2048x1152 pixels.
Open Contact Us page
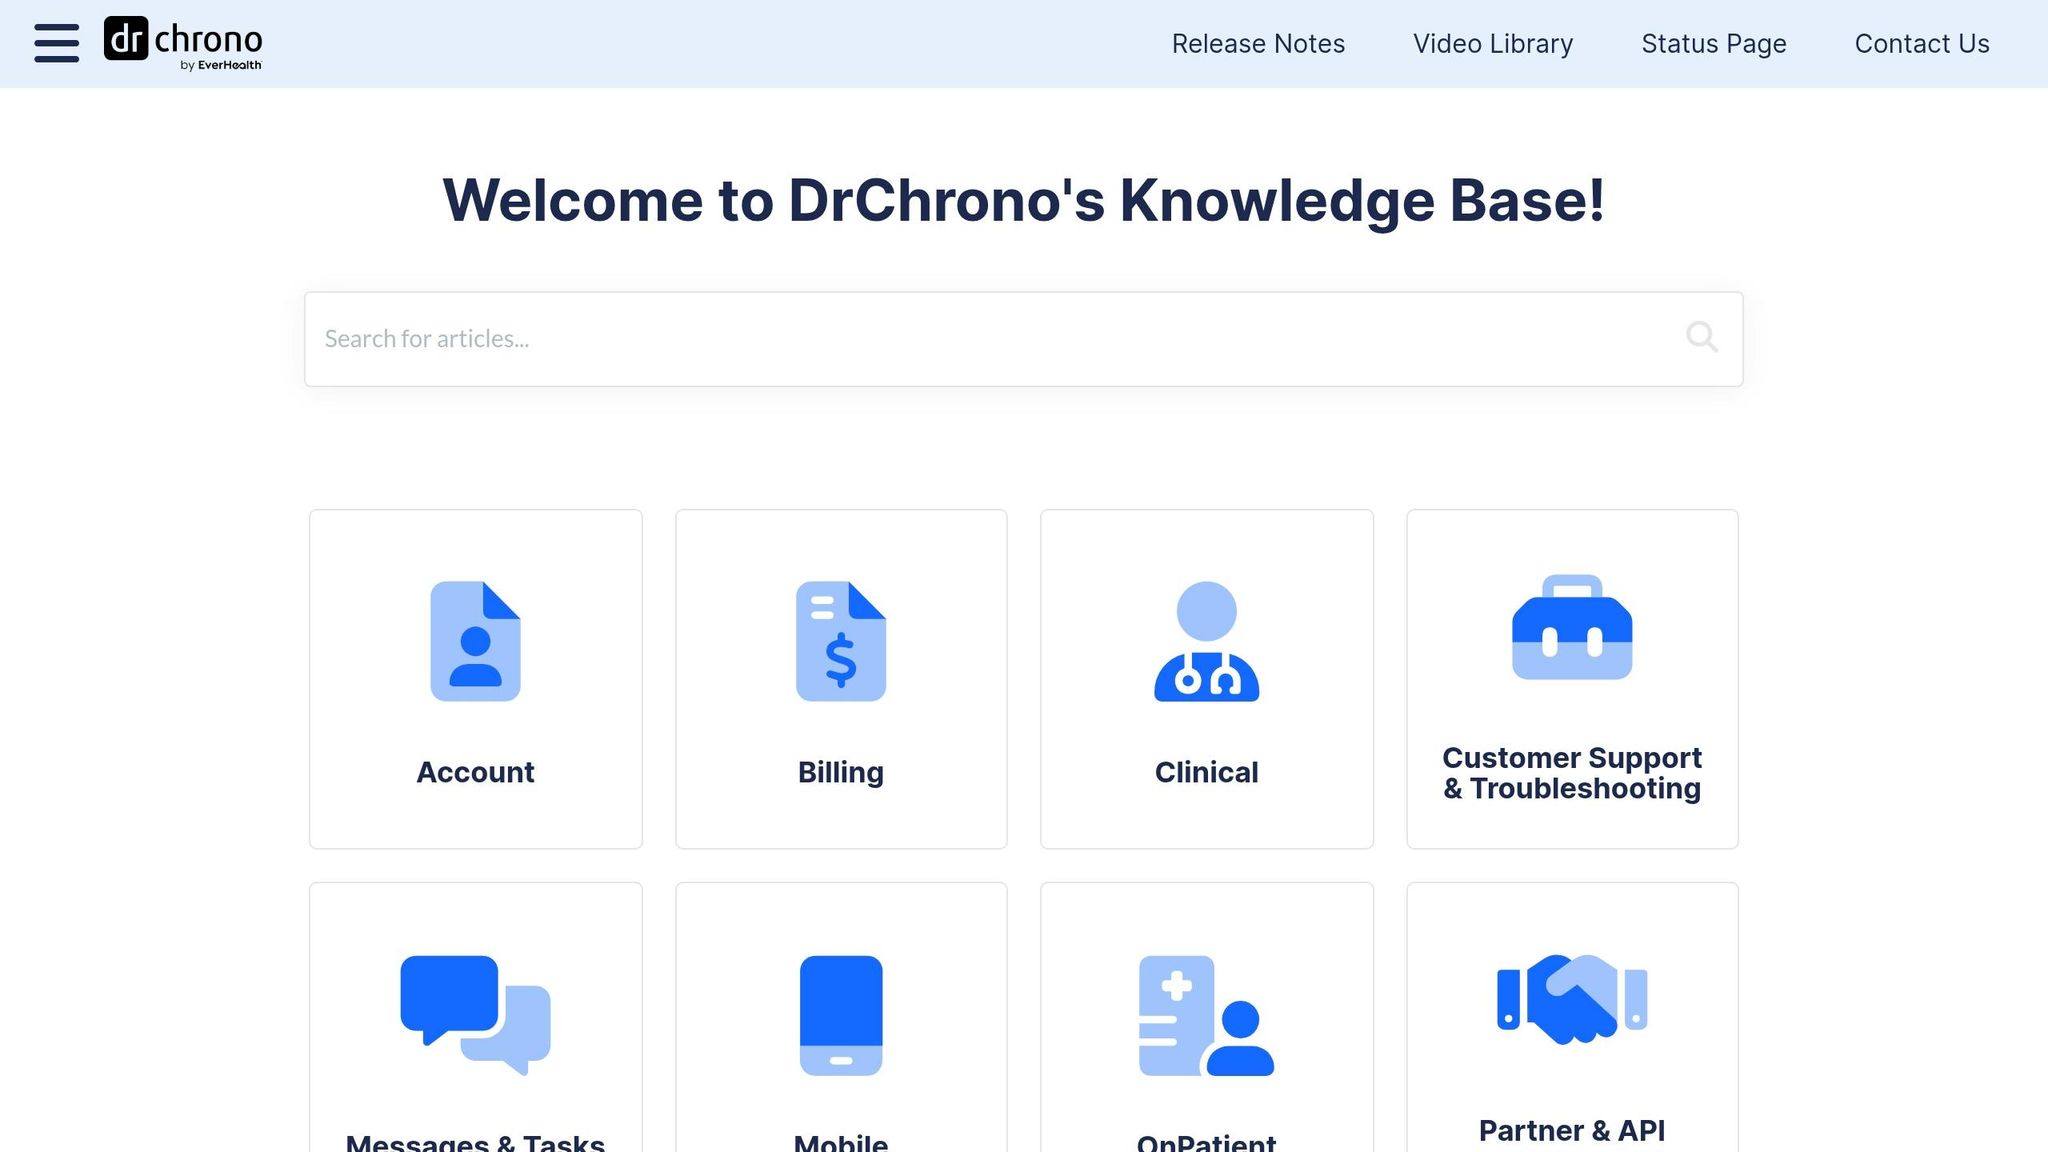coord(1922,44)
